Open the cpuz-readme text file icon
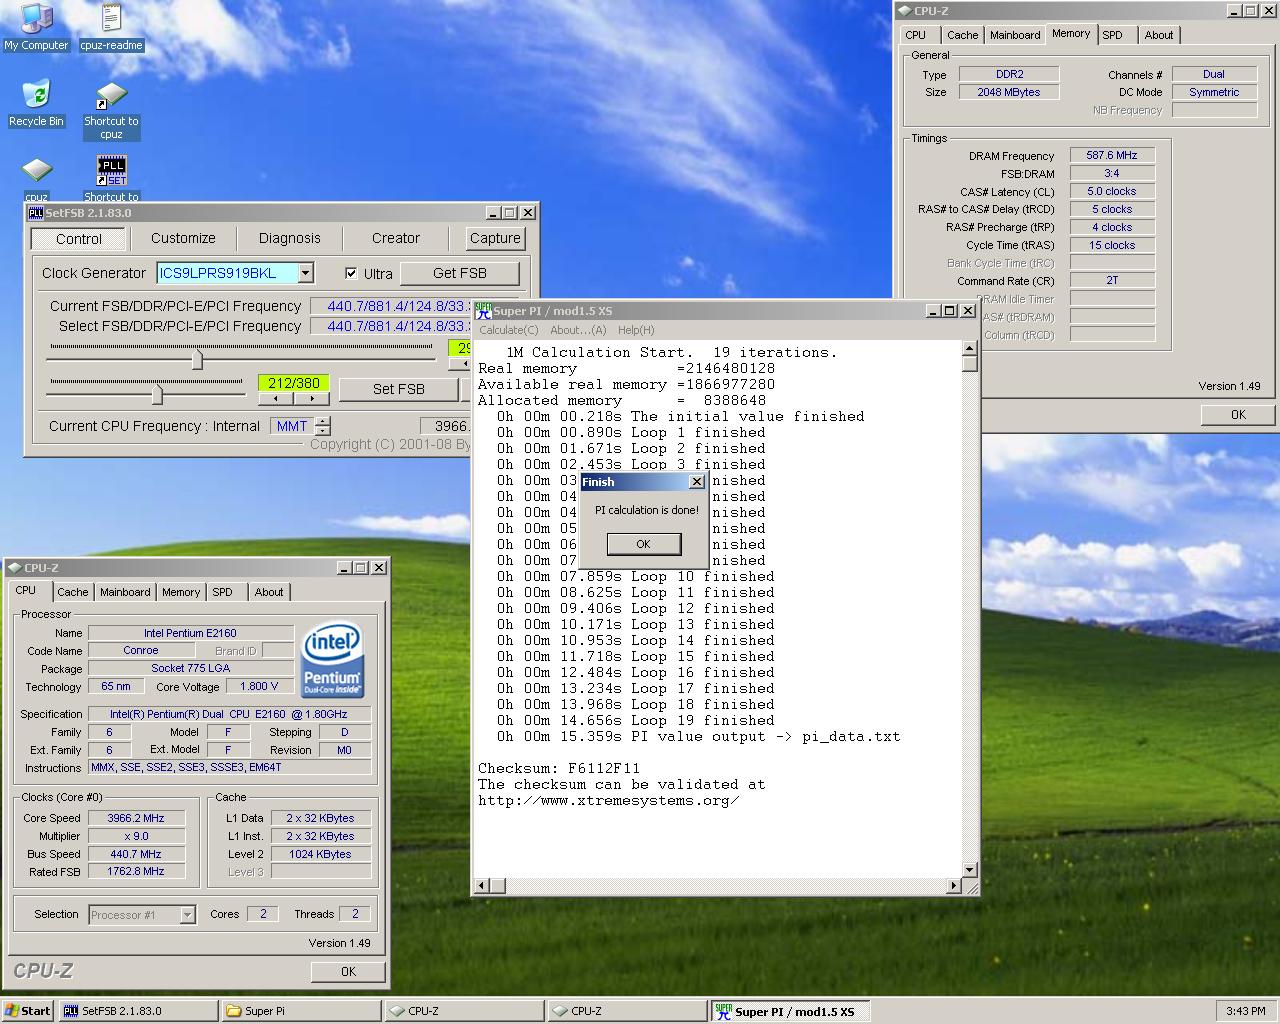This screenshot has width=1280, height=1024. [x=111, y=27]
